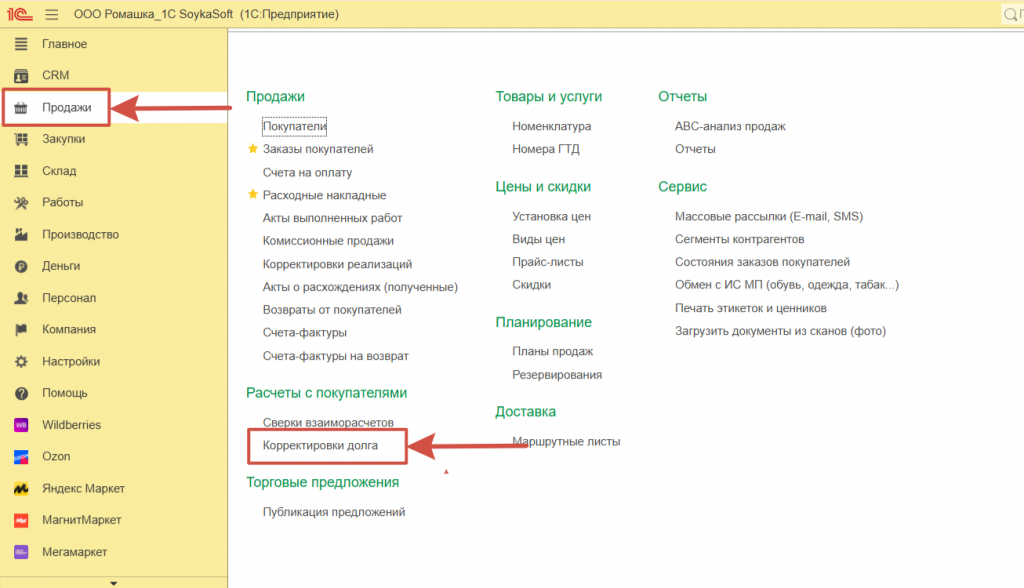Click the CRM section icon
The width and height of the screenshot is (1024, 588).
click(21, 76)
